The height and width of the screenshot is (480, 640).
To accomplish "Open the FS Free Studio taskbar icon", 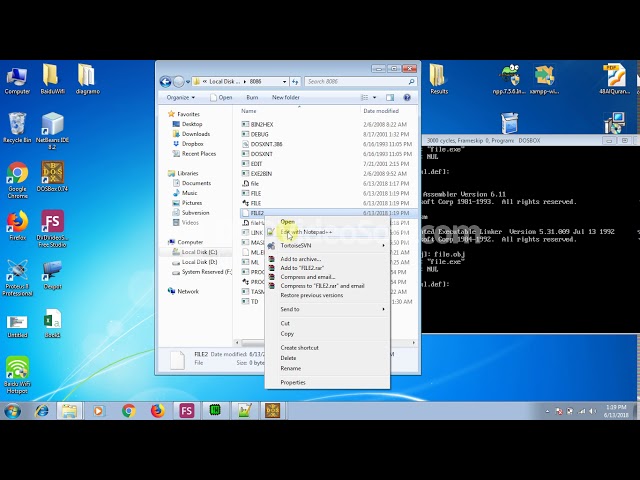I will click(187, 411).
